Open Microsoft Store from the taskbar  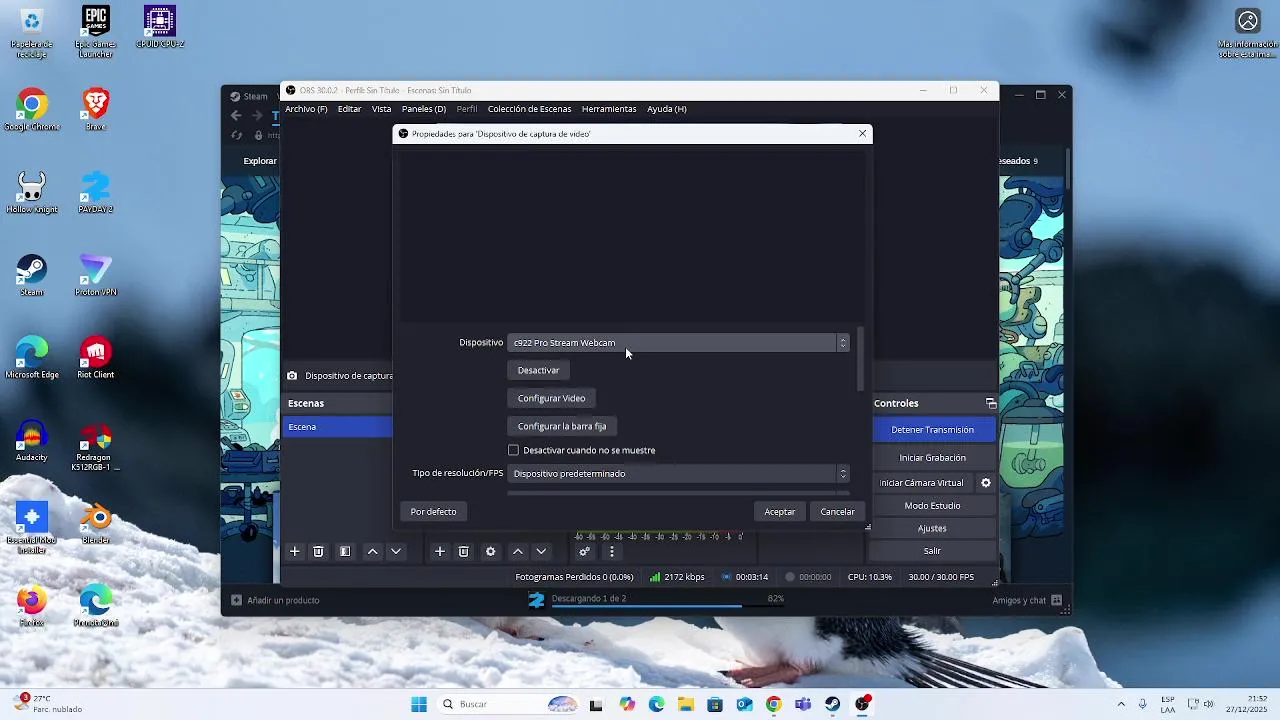point(715,704)
